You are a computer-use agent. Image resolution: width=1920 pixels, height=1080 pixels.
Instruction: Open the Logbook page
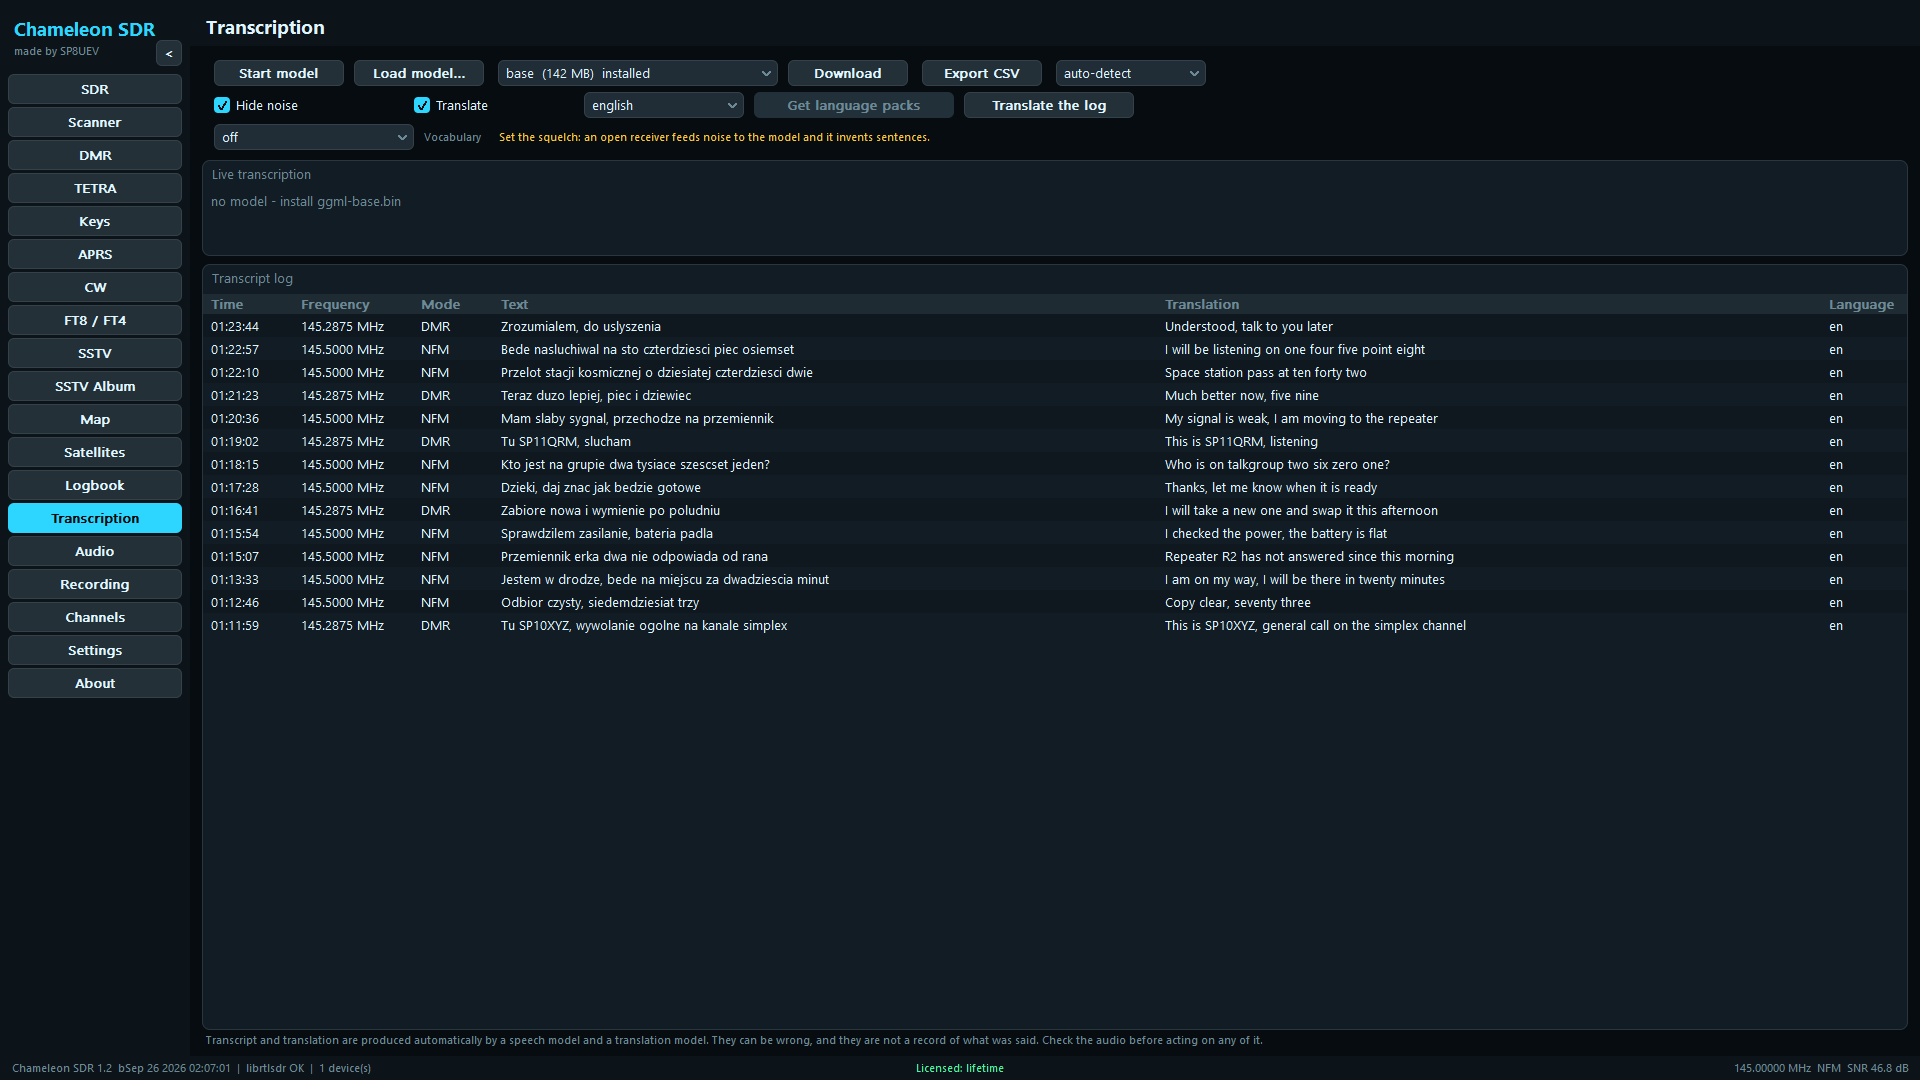pyautogui.click(x=95, y=485)
